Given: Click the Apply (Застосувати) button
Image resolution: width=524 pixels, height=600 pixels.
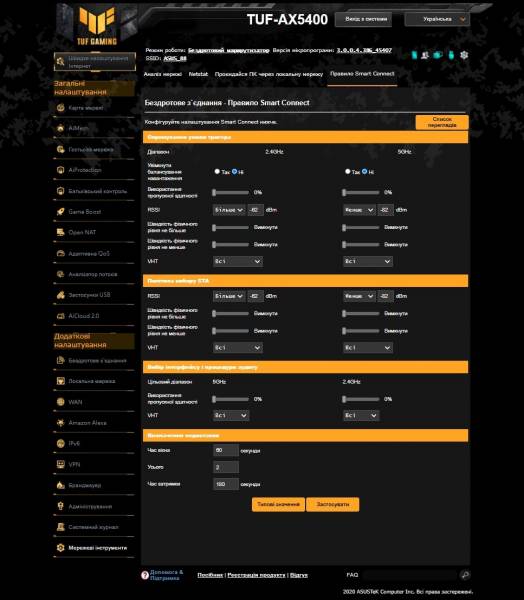Looking at the screenshot, I should [x=333, y=504].
